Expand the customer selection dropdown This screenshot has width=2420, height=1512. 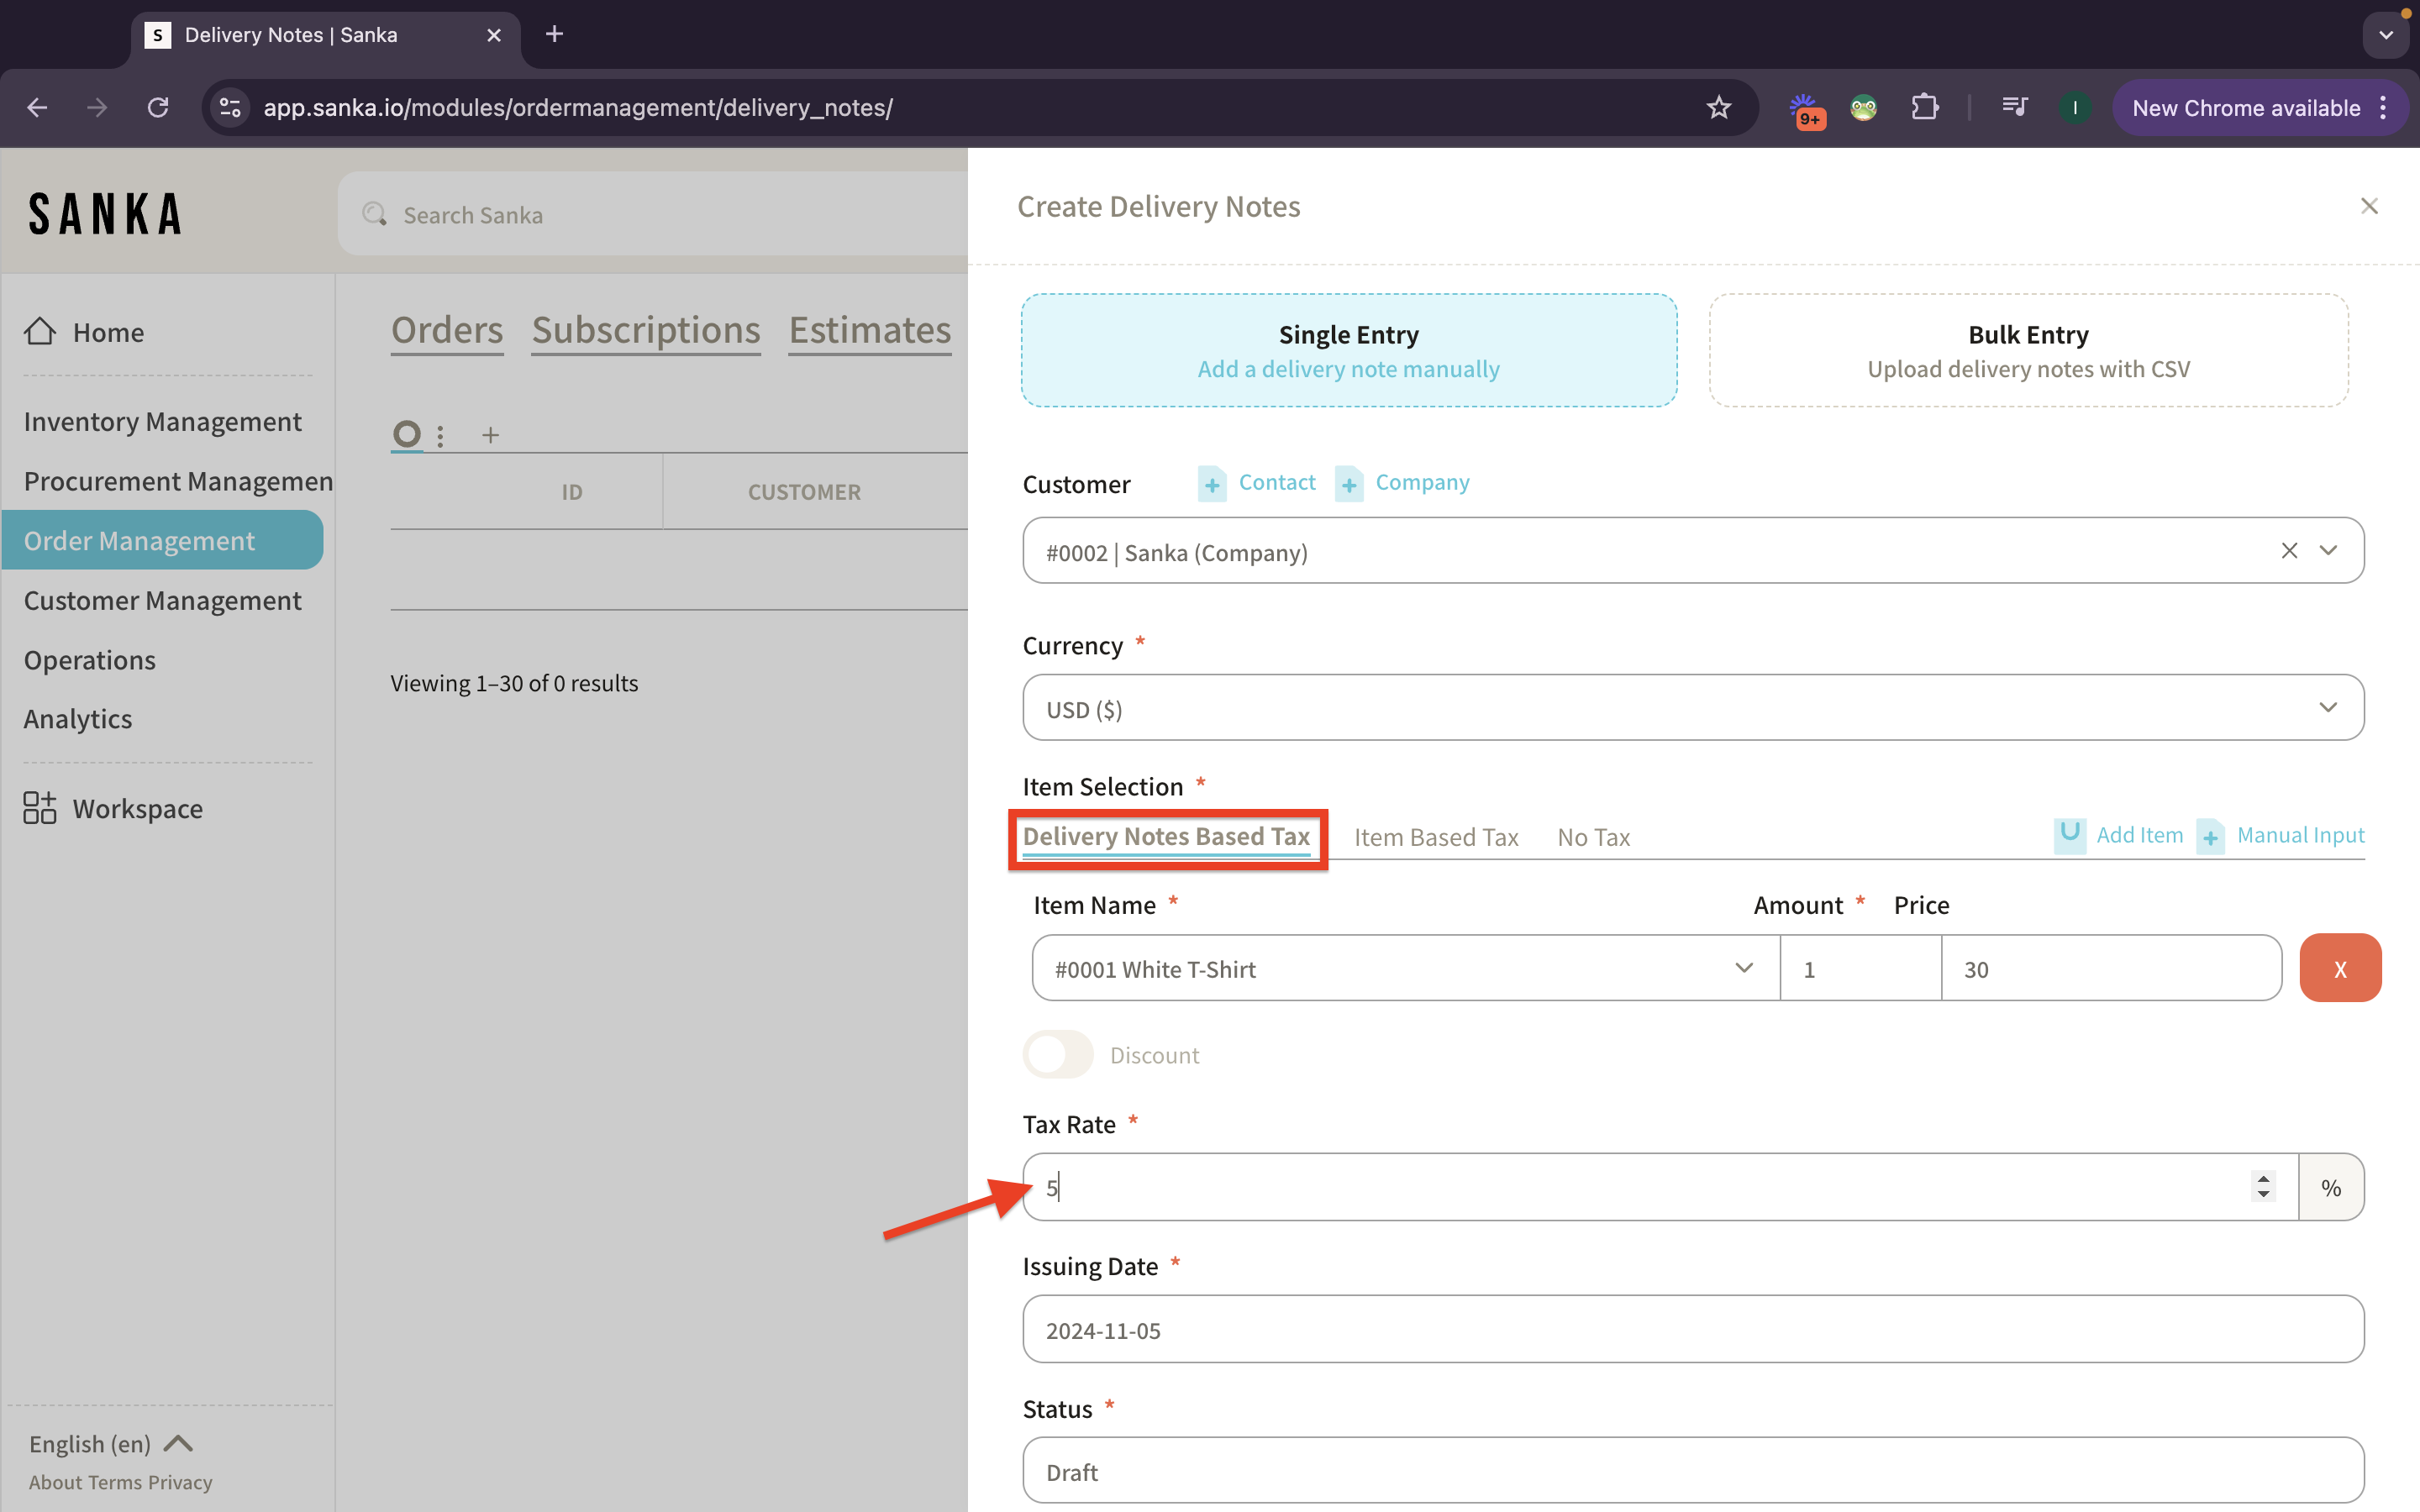coord(2331,550)
